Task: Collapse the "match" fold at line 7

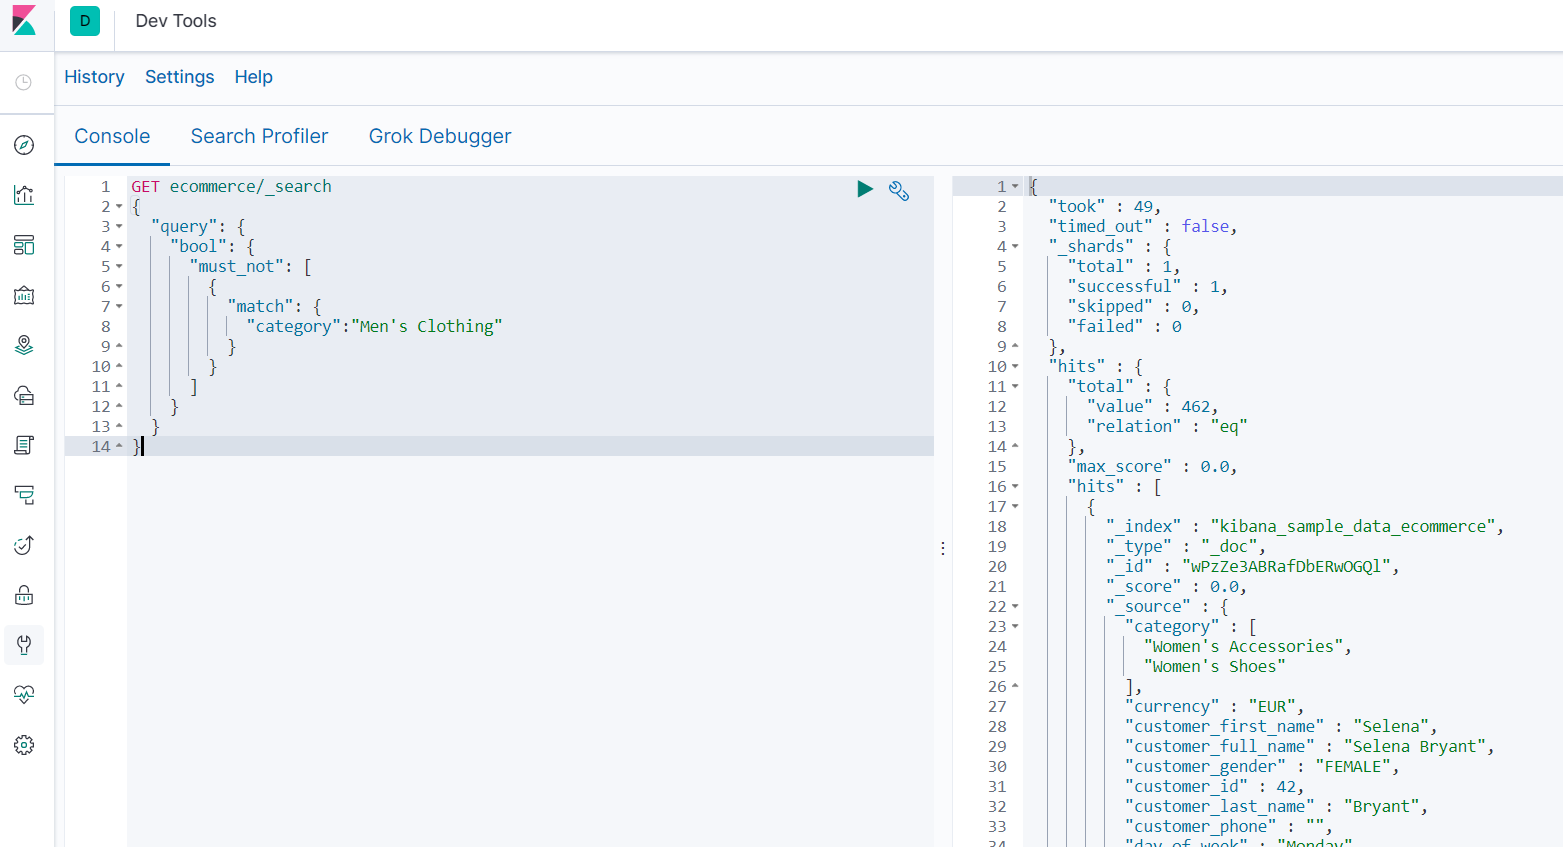Action: coord(119,307)
